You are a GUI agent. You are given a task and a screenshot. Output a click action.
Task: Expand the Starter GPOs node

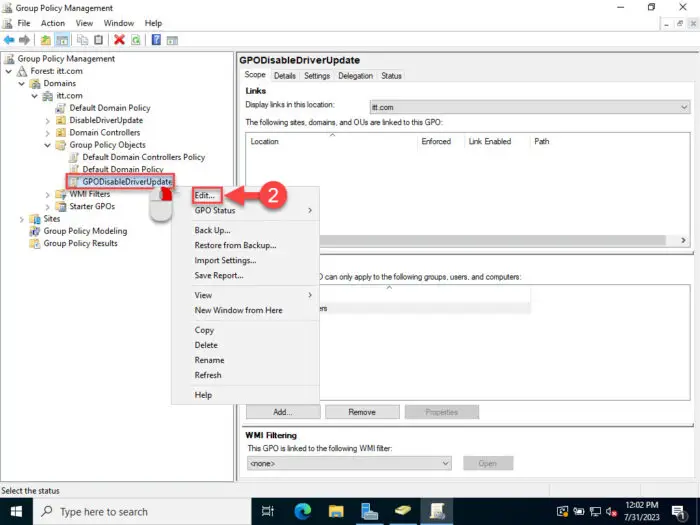[47, 207]
